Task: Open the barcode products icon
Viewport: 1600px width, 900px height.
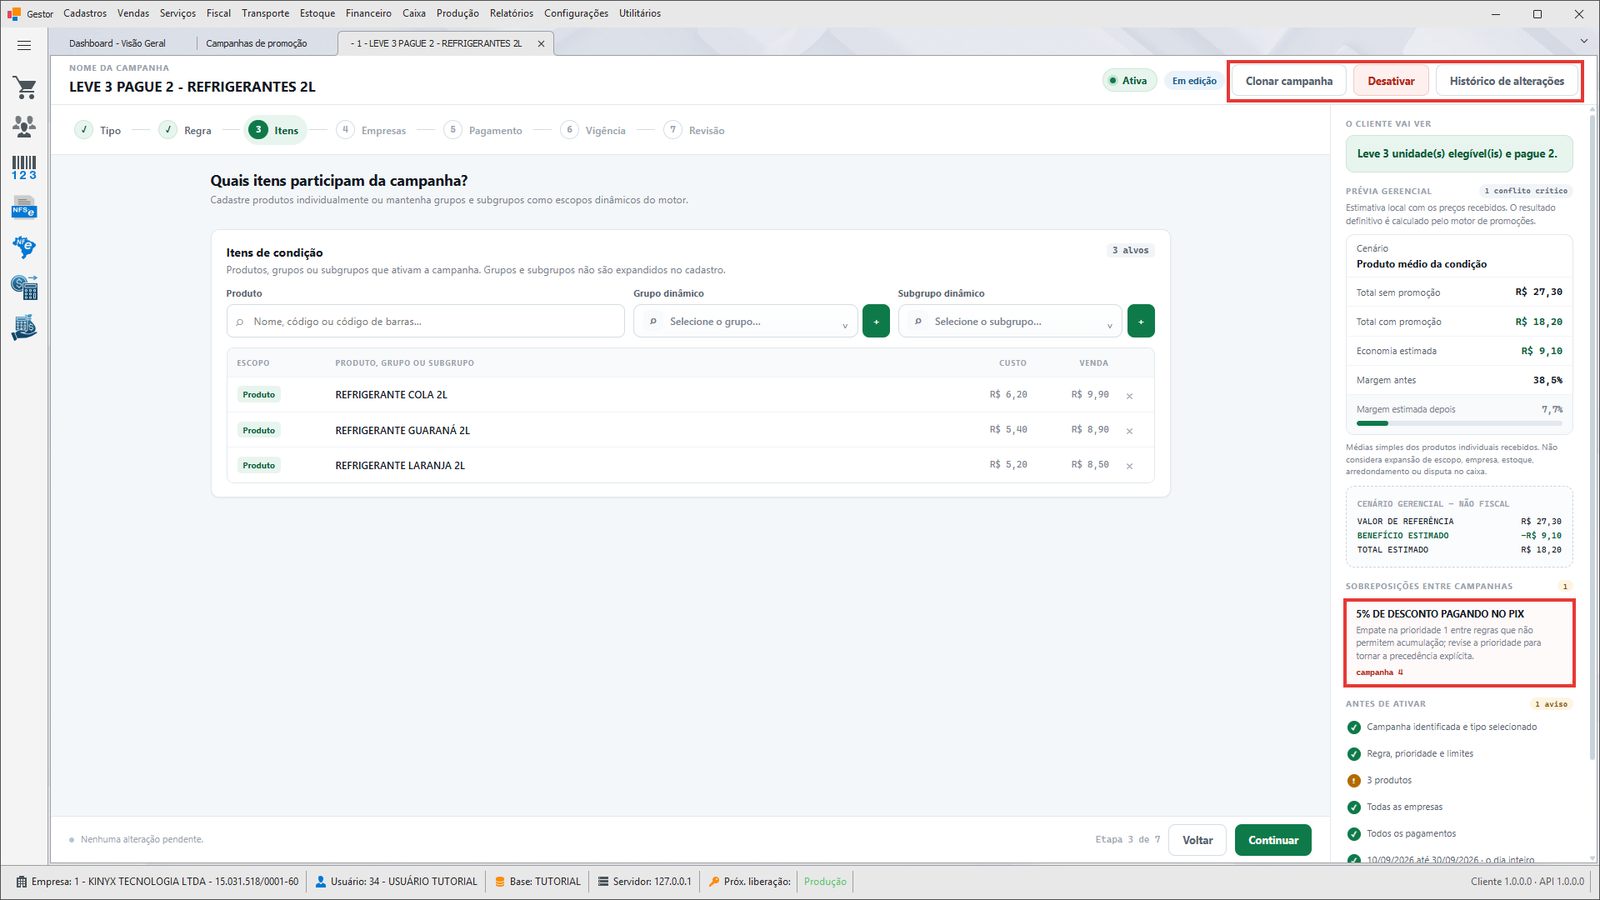Action: pos(24,168)
